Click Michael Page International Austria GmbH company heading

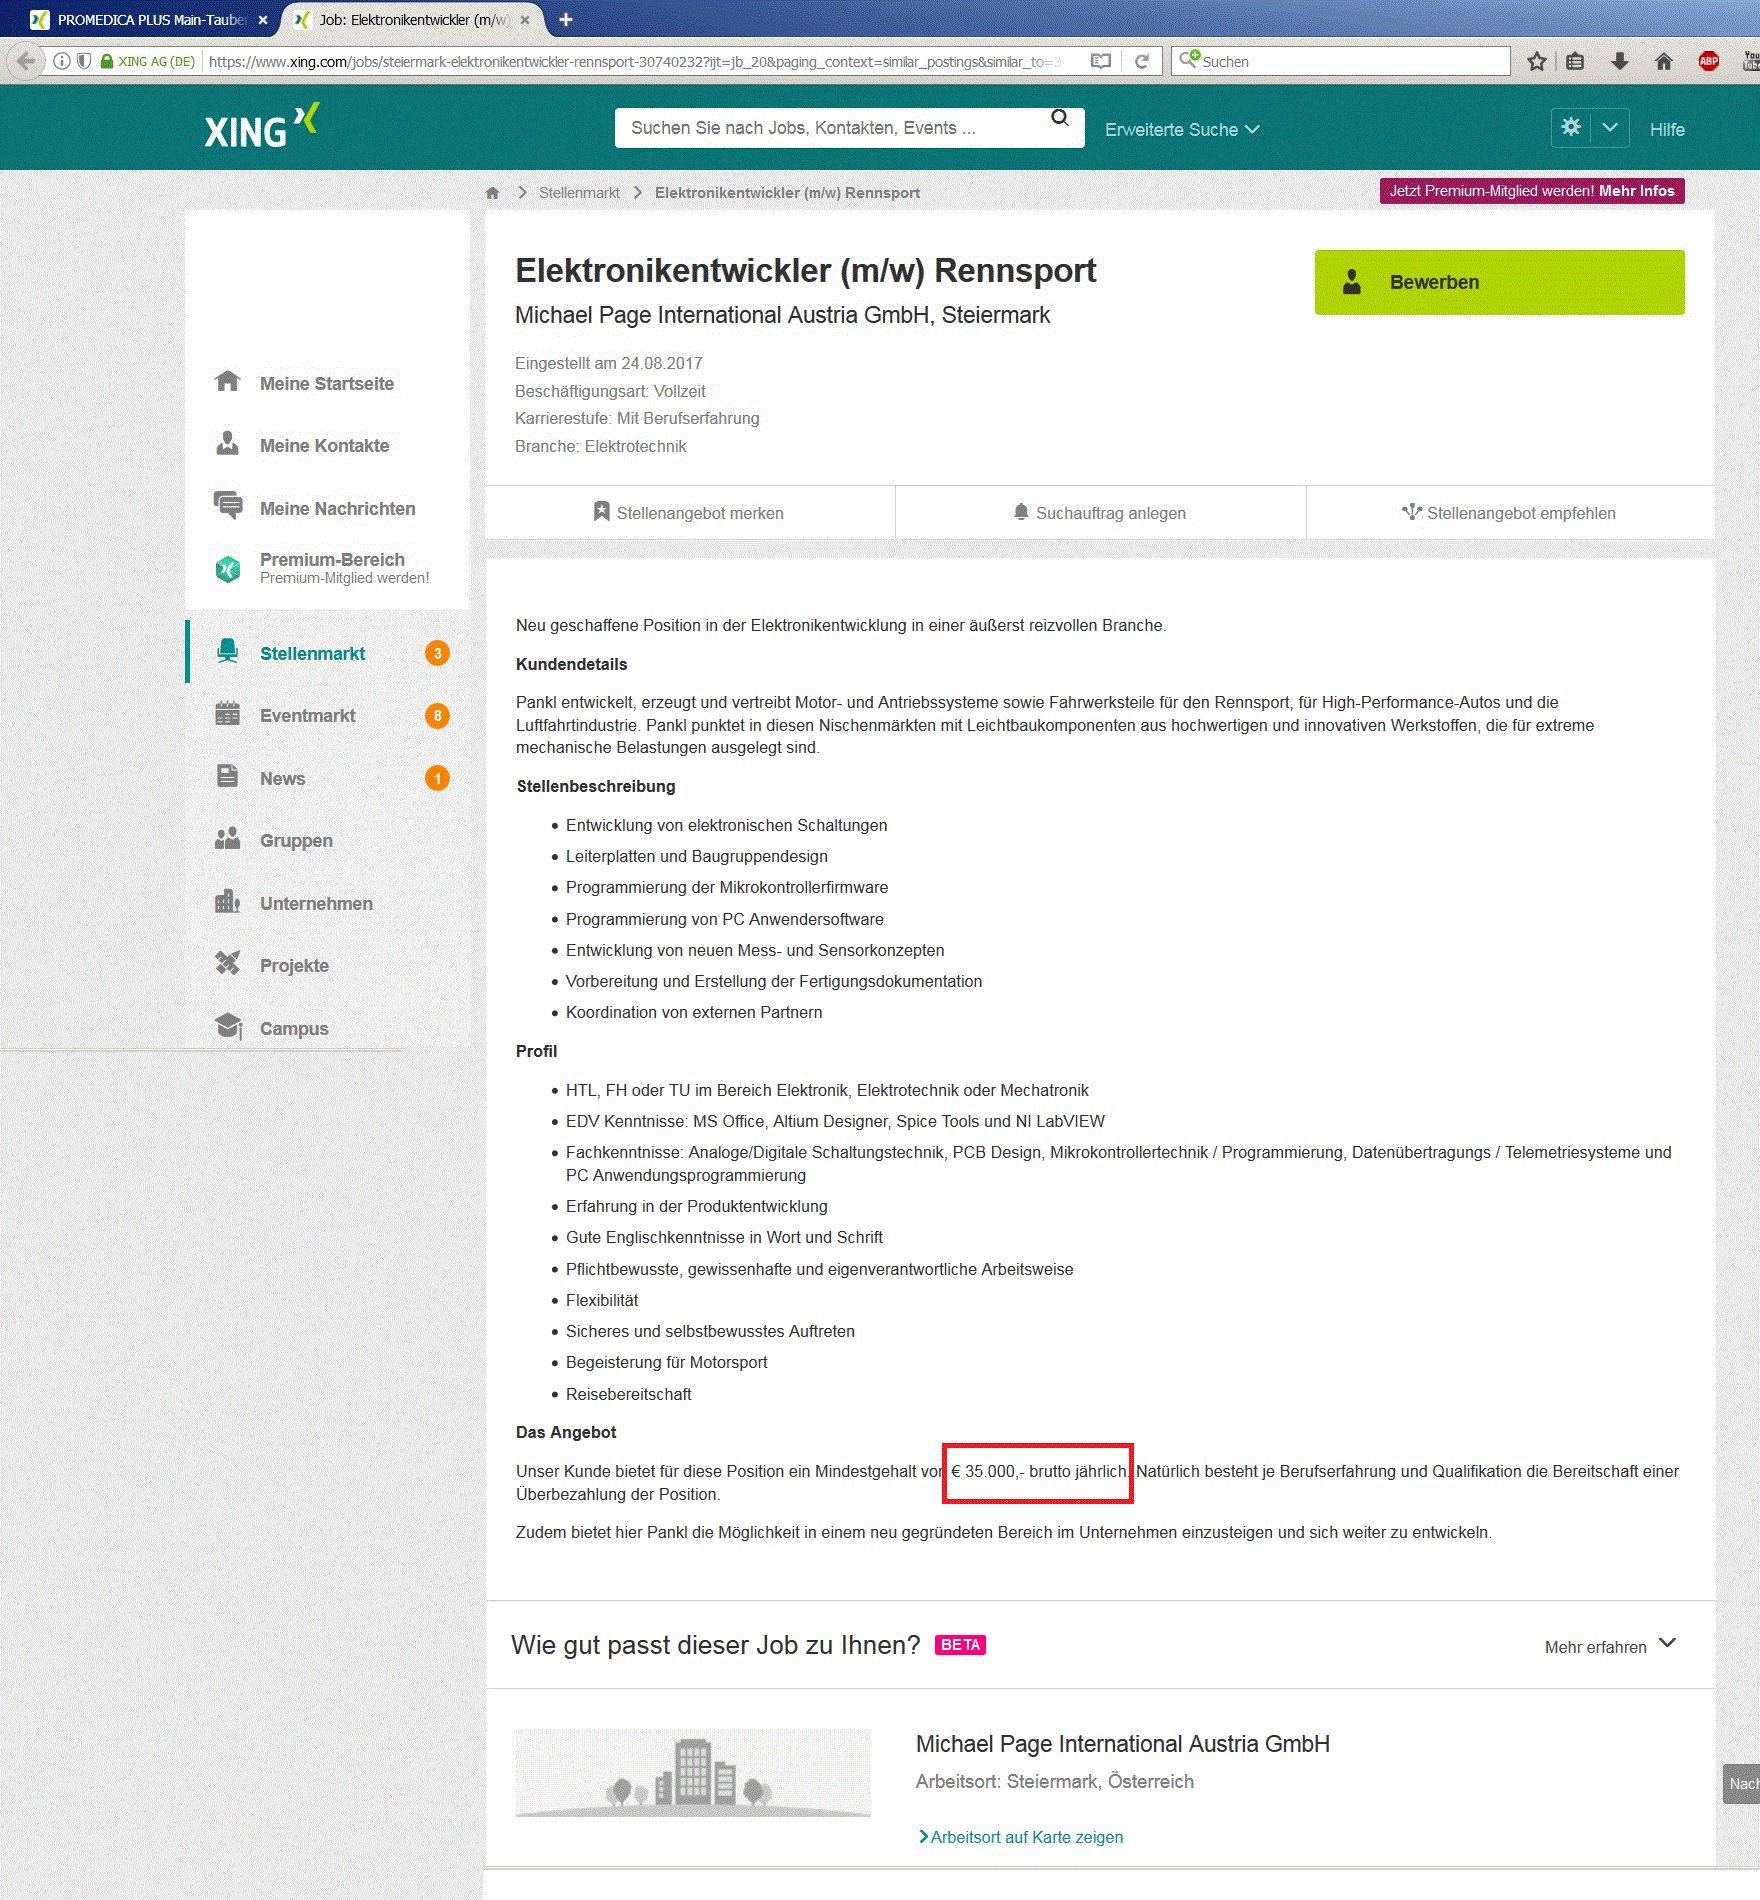pyautogui.click(x=1123, y=1744)
